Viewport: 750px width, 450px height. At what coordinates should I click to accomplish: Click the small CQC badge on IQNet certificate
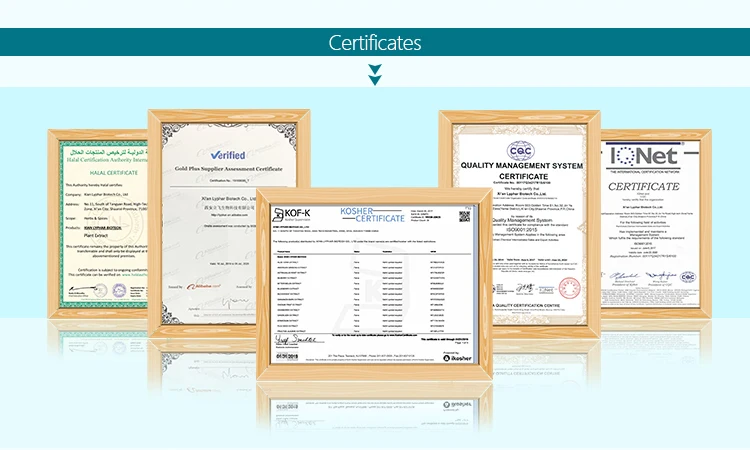(688, 277)
